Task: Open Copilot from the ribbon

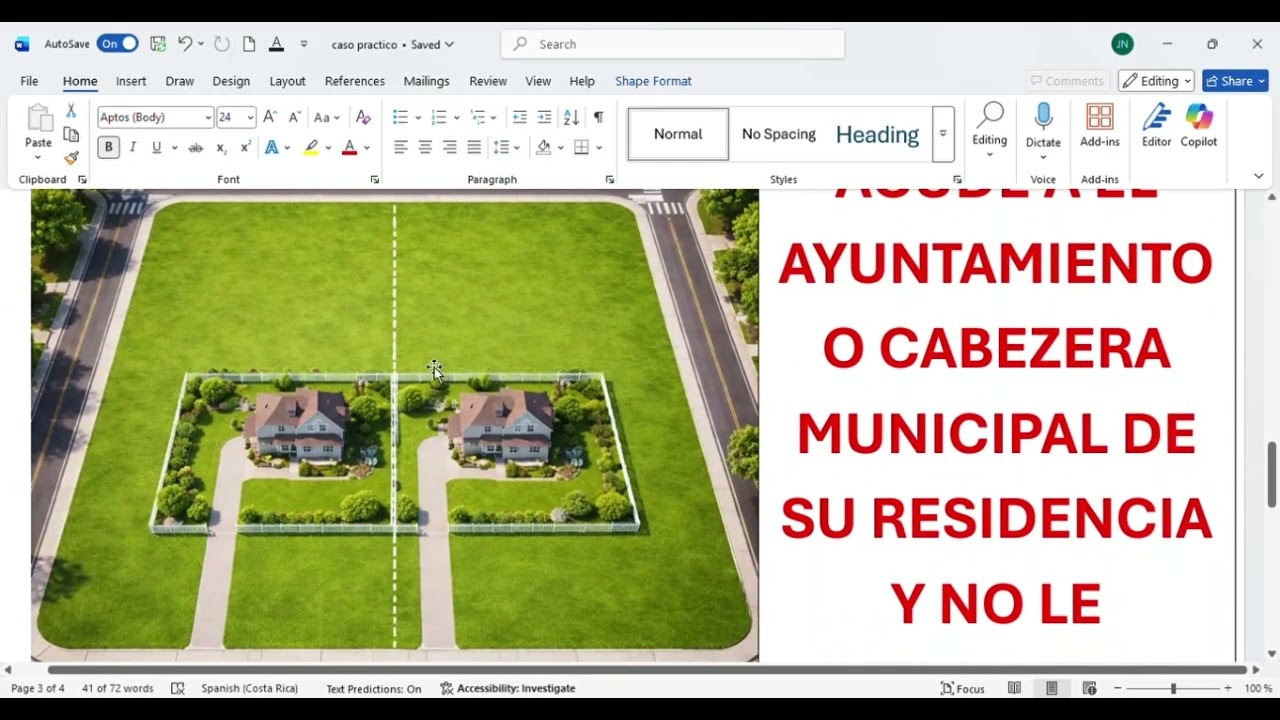Action: [1199, 126]
